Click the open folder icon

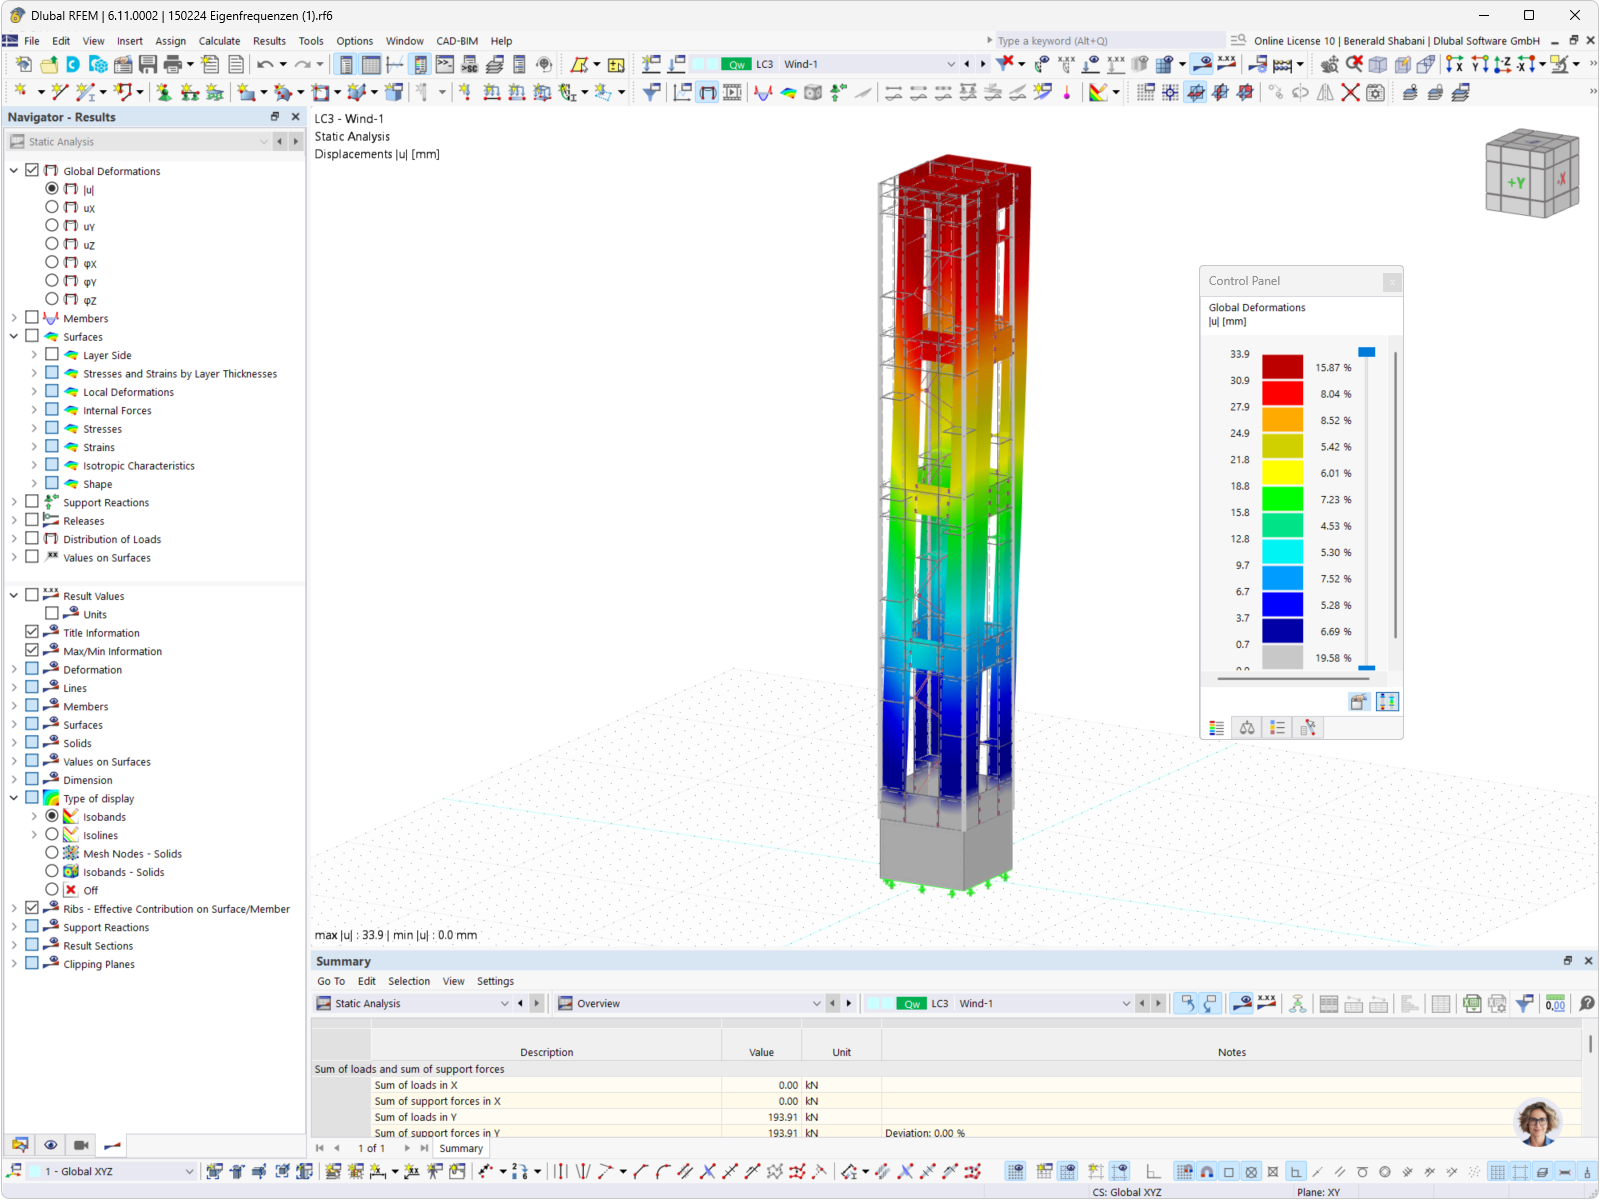pos(48,64)
